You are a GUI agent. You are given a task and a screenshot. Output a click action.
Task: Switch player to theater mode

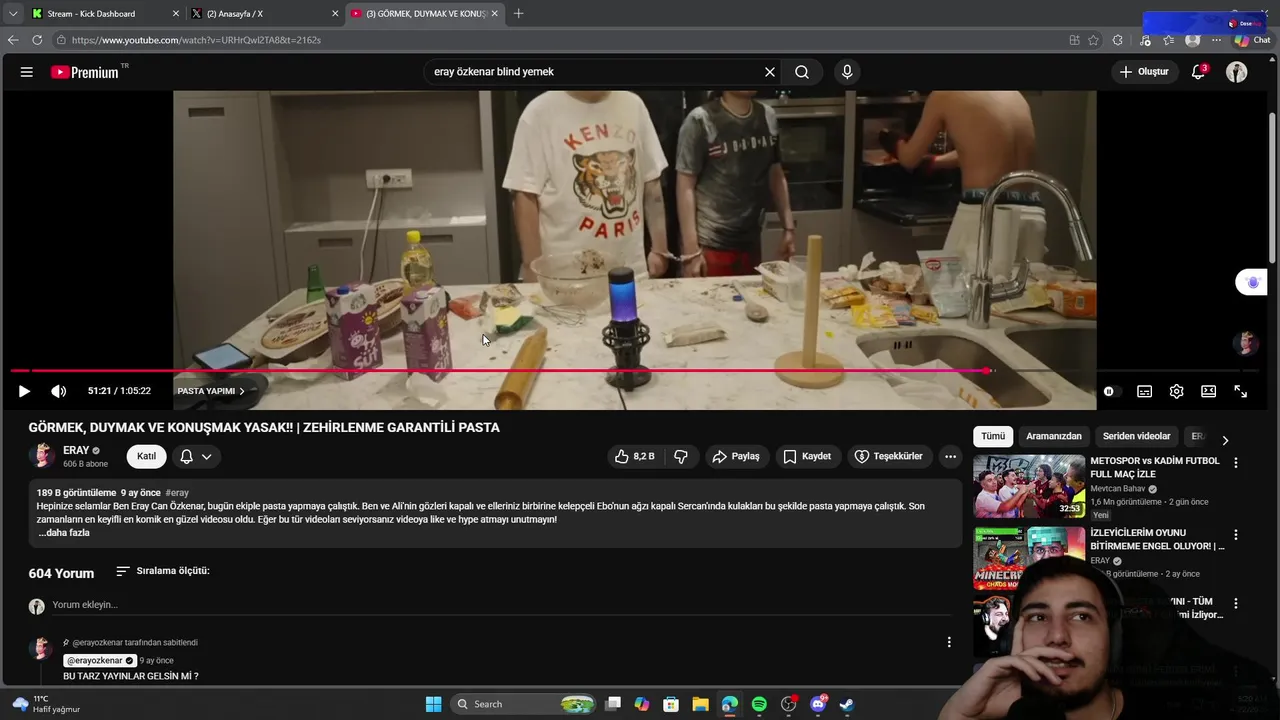[x=1208, y=391]
